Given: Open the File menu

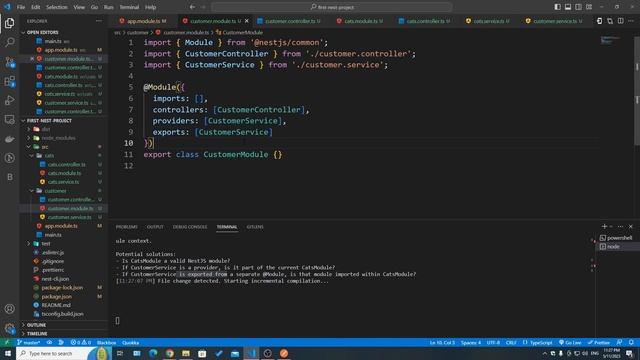Looking at the screenshot, I should click(21, 7).
